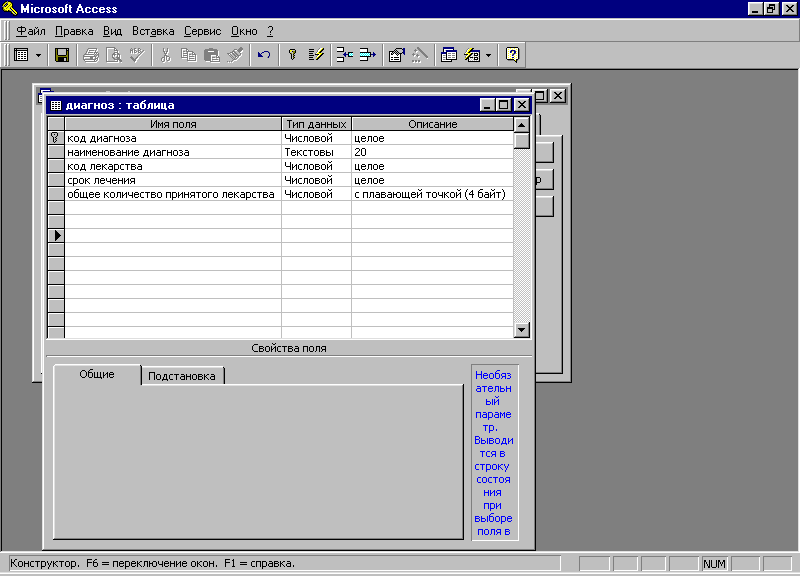
Task: Toggle Primary Key with the key icon
Action: point(292,55)
